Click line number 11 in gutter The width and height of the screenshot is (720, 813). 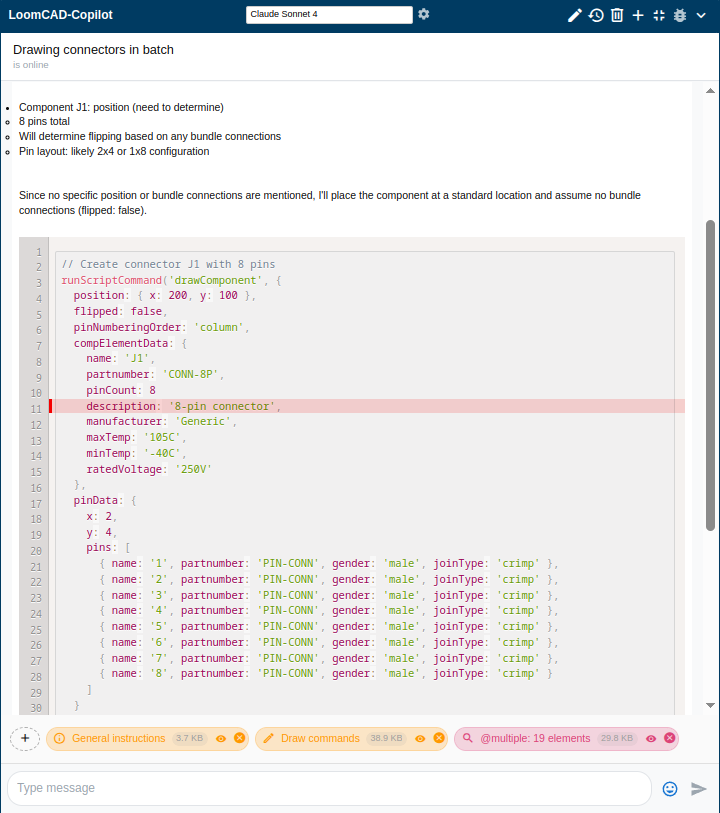35,409
